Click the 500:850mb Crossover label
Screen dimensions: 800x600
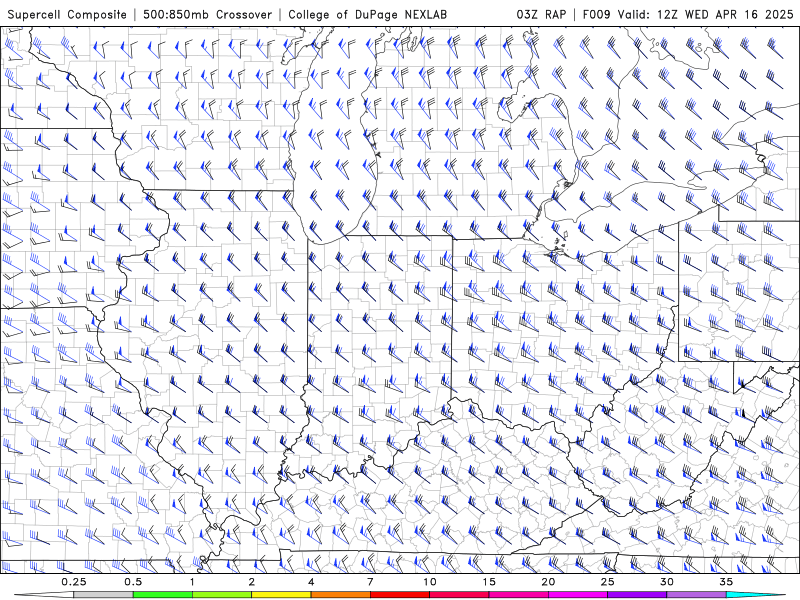(x=208, y=14)
